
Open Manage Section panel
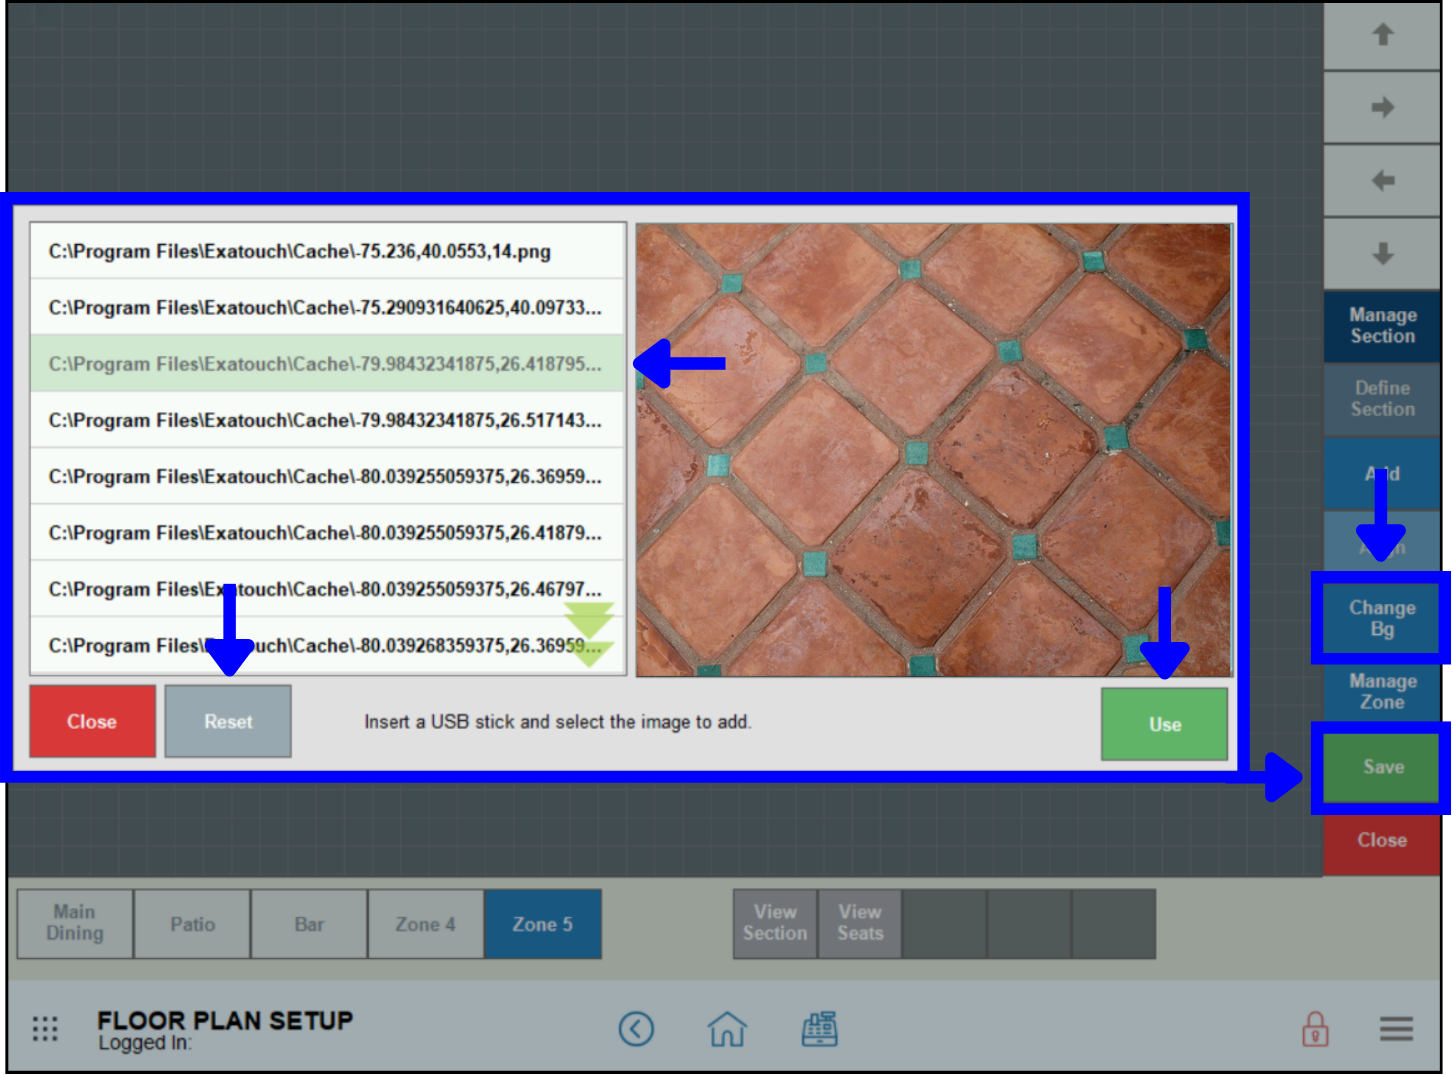pos(1381,326)
